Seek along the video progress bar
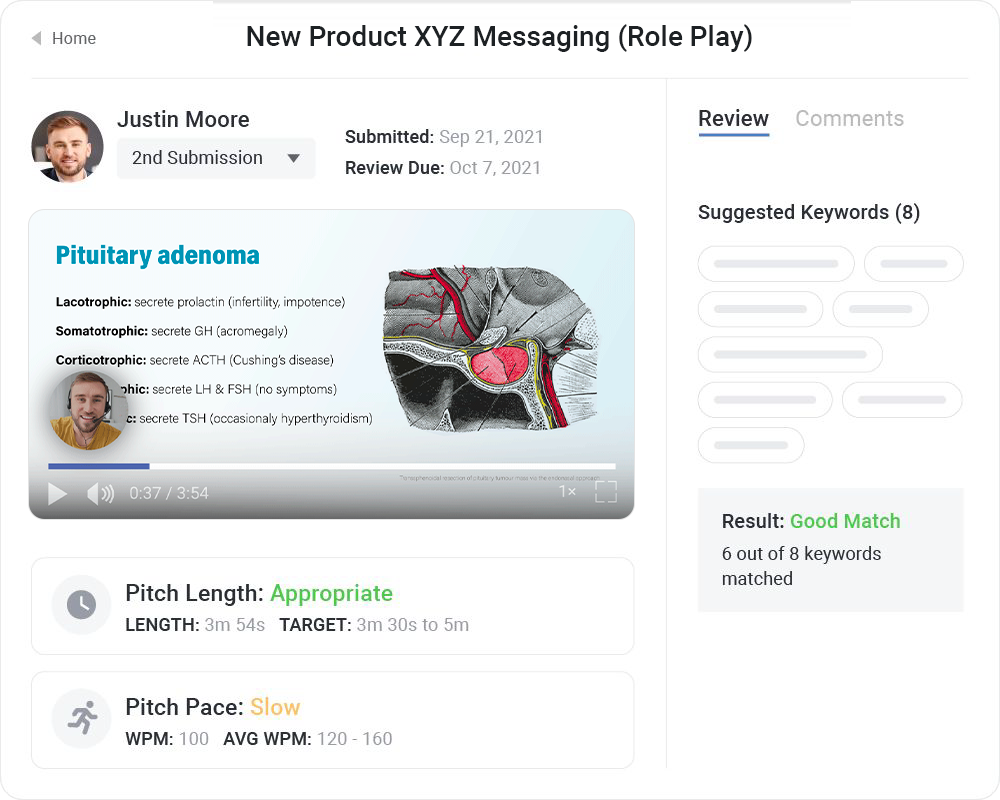 coord(332,466)
